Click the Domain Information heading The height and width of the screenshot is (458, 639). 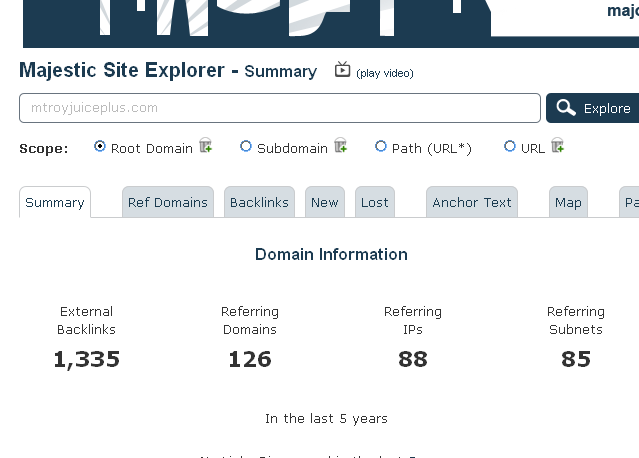(x=331, y=254)
